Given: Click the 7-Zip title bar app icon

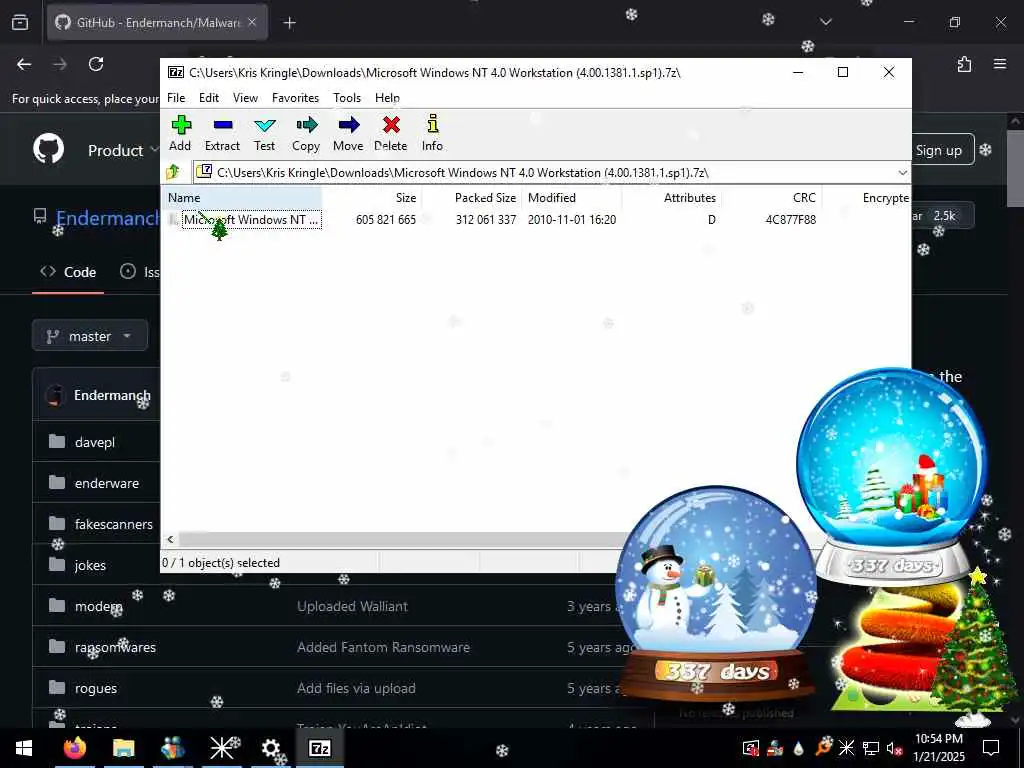Looking at the screenshot, I should click(x=176, y=72).
